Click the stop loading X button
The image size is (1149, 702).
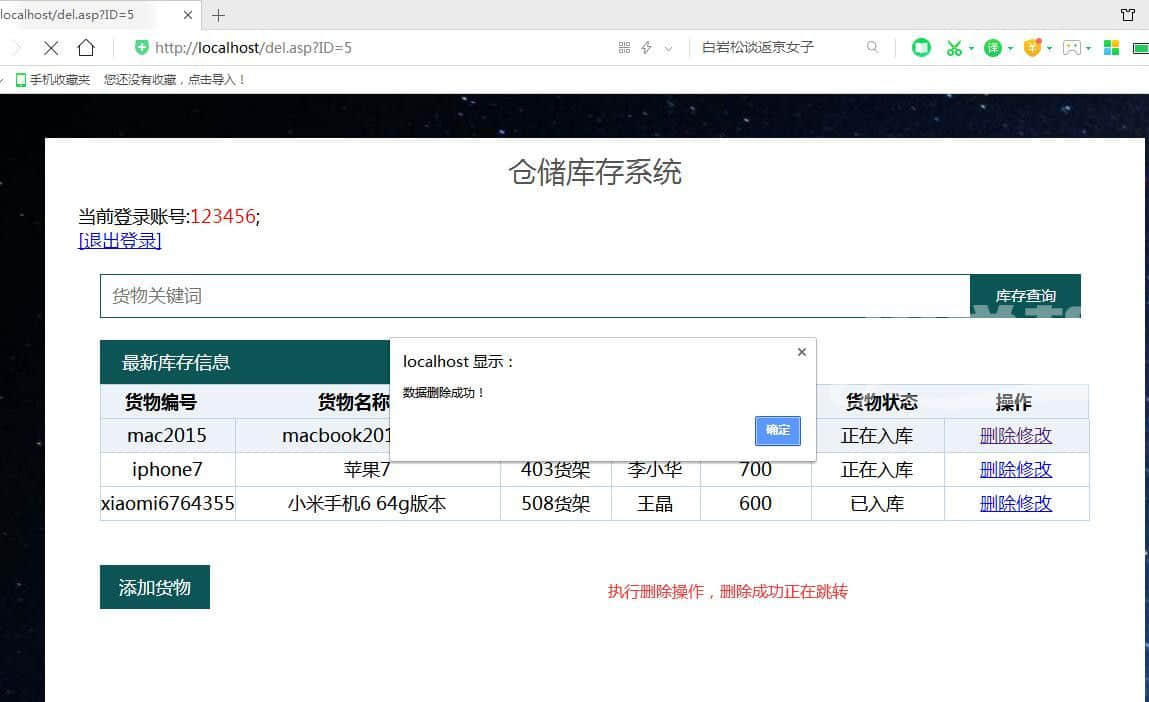(51, 48)
